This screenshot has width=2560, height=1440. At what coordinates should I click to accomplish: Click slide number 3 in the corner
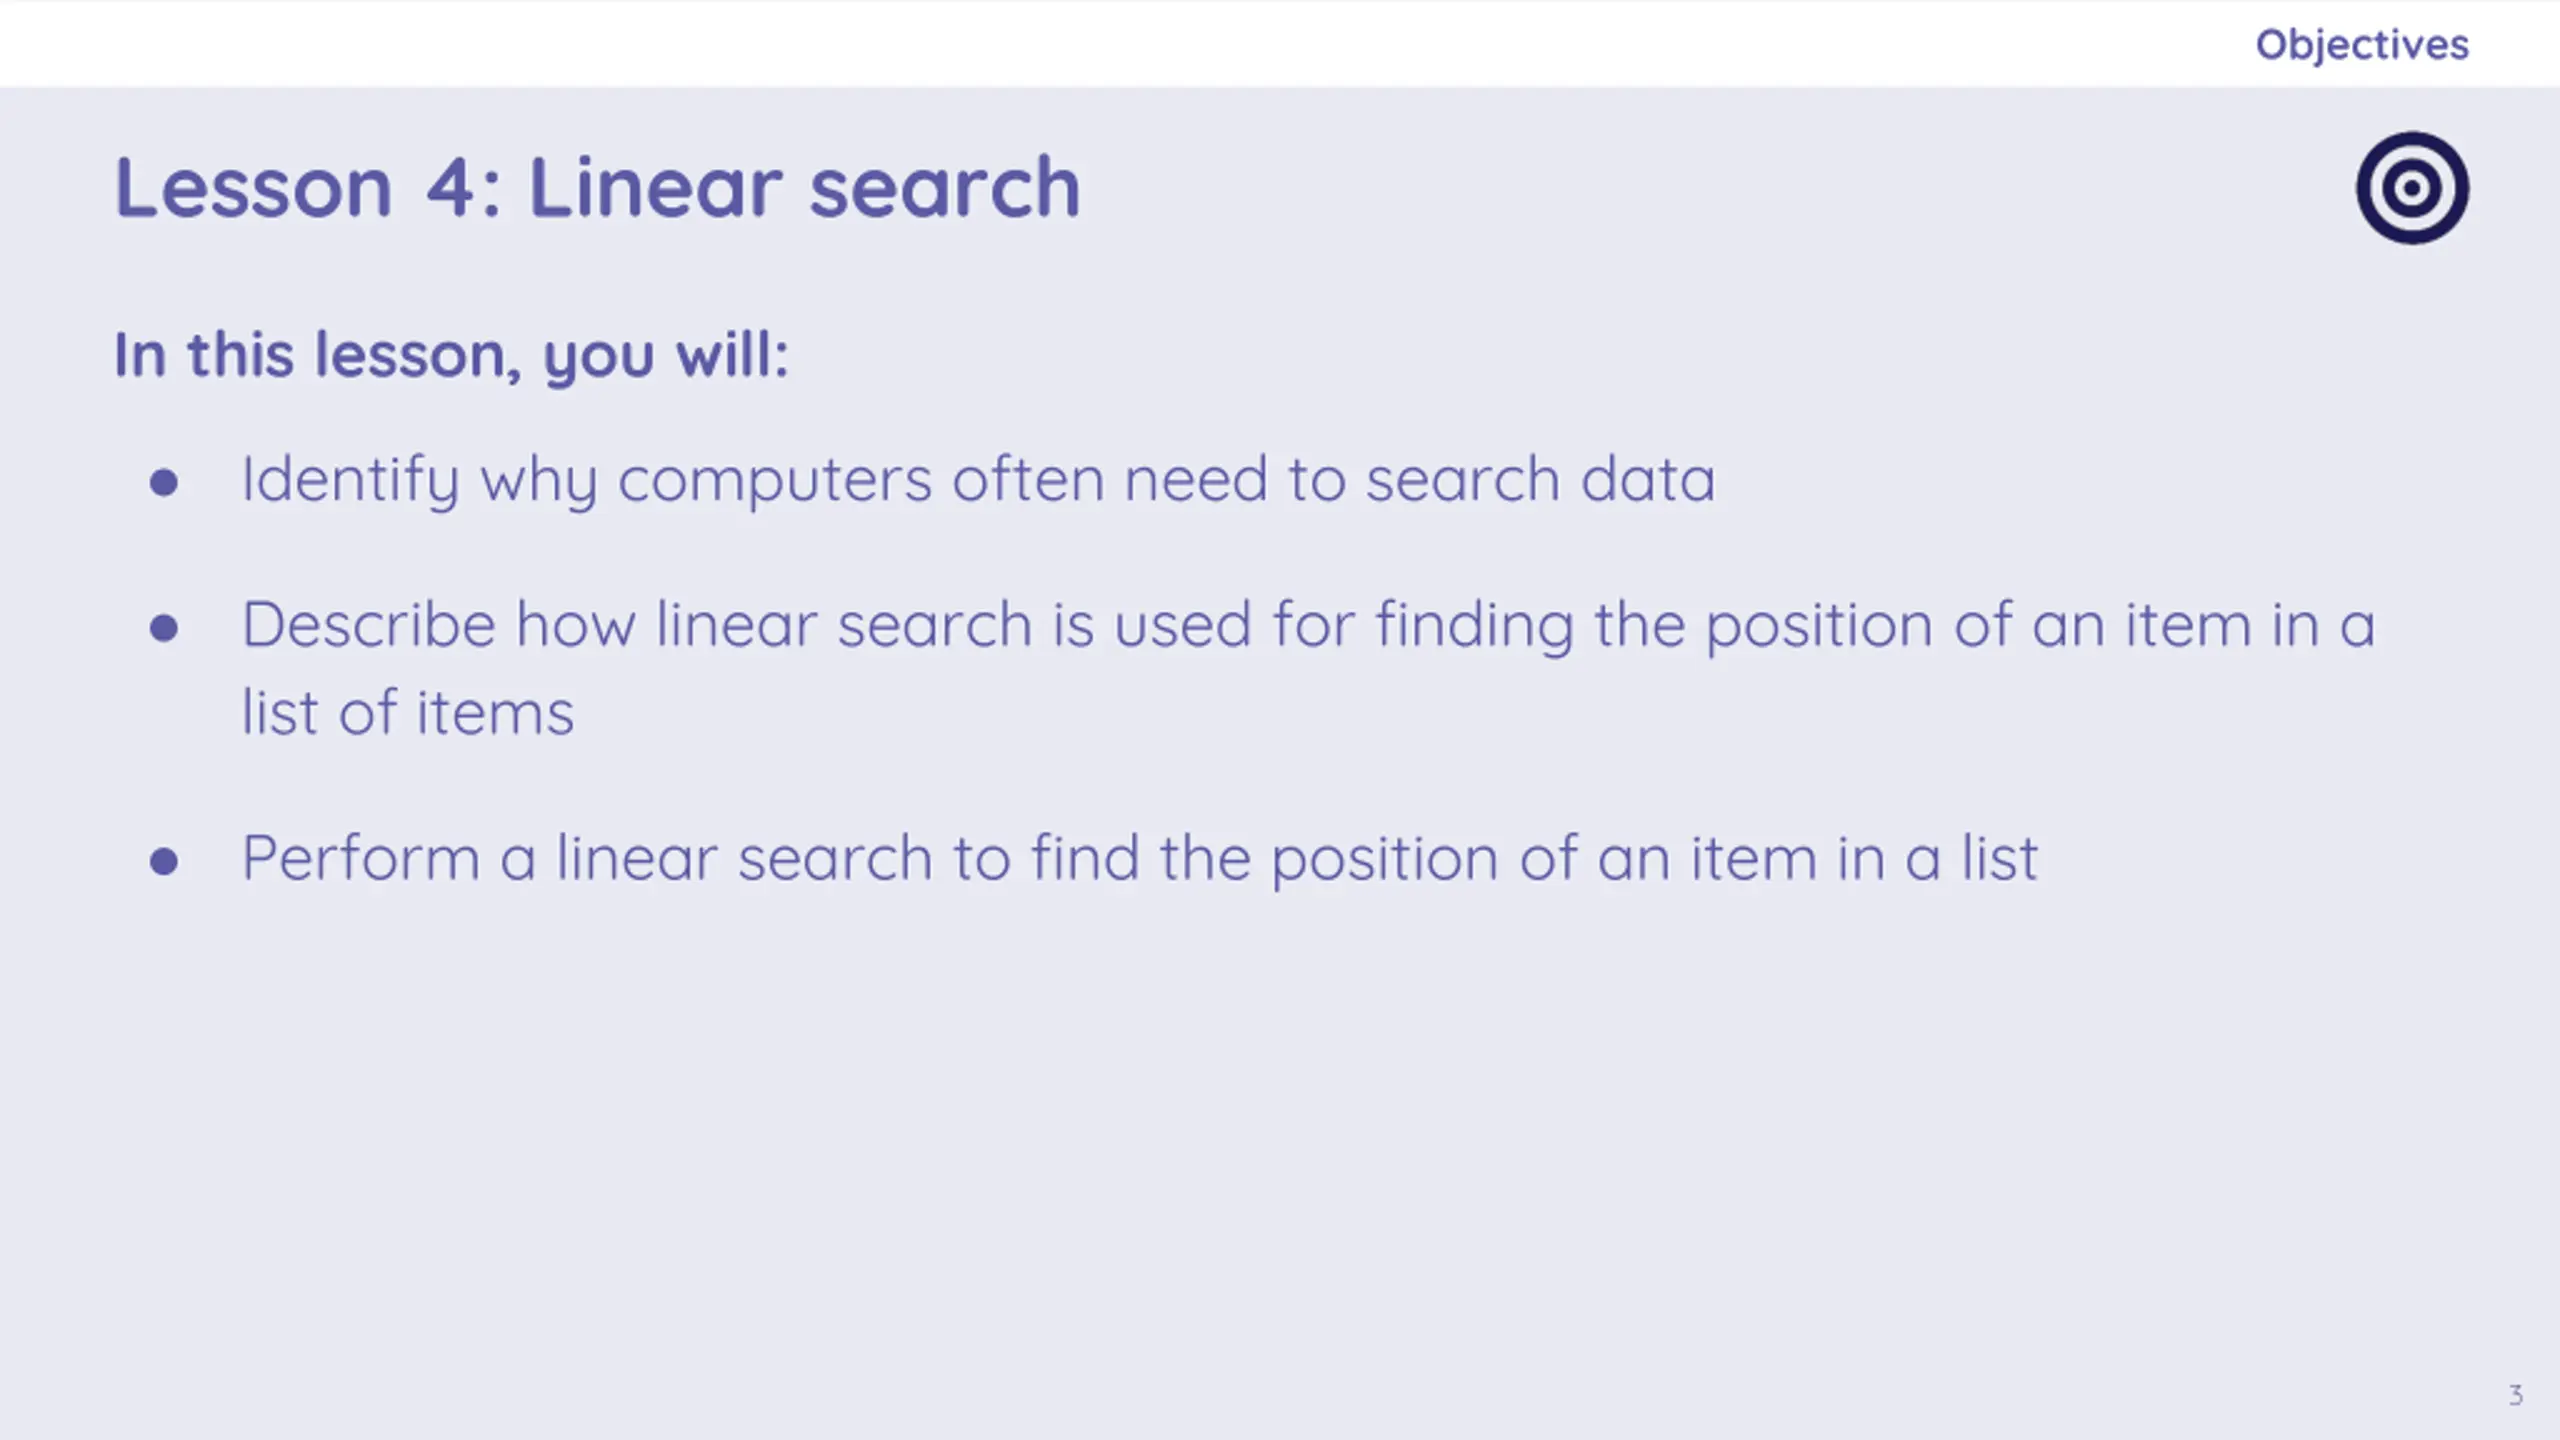pos(2516,1395)
